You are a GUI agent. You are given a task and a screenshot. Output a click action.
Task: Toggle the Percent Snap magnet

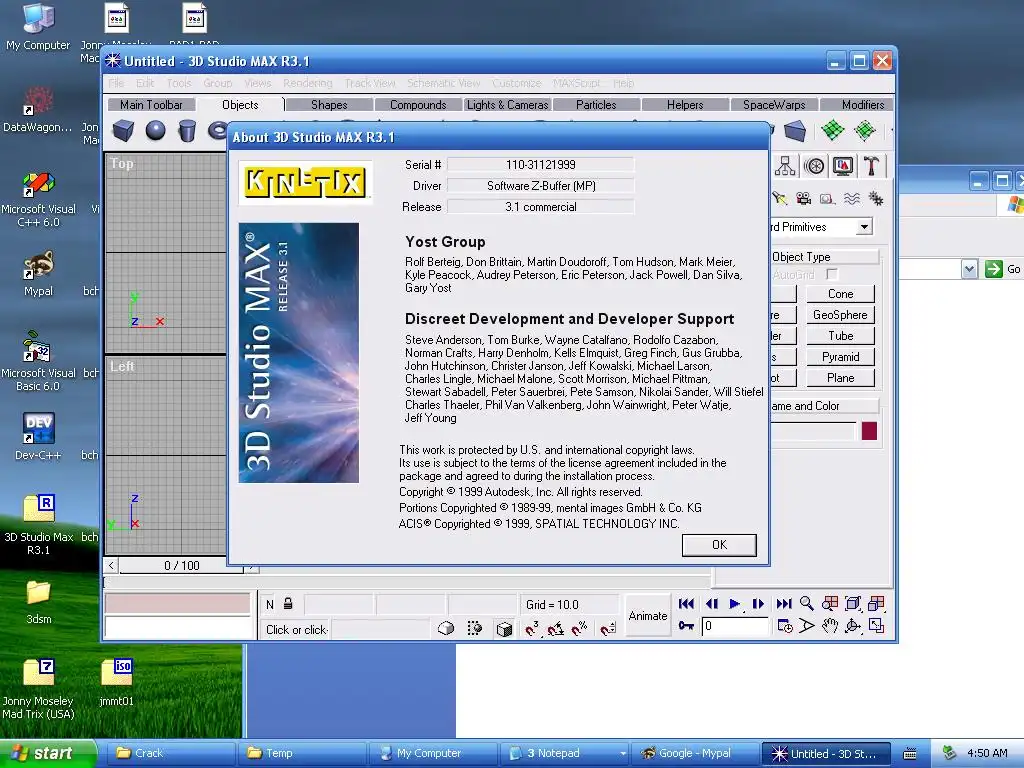[x=579, y=628]
